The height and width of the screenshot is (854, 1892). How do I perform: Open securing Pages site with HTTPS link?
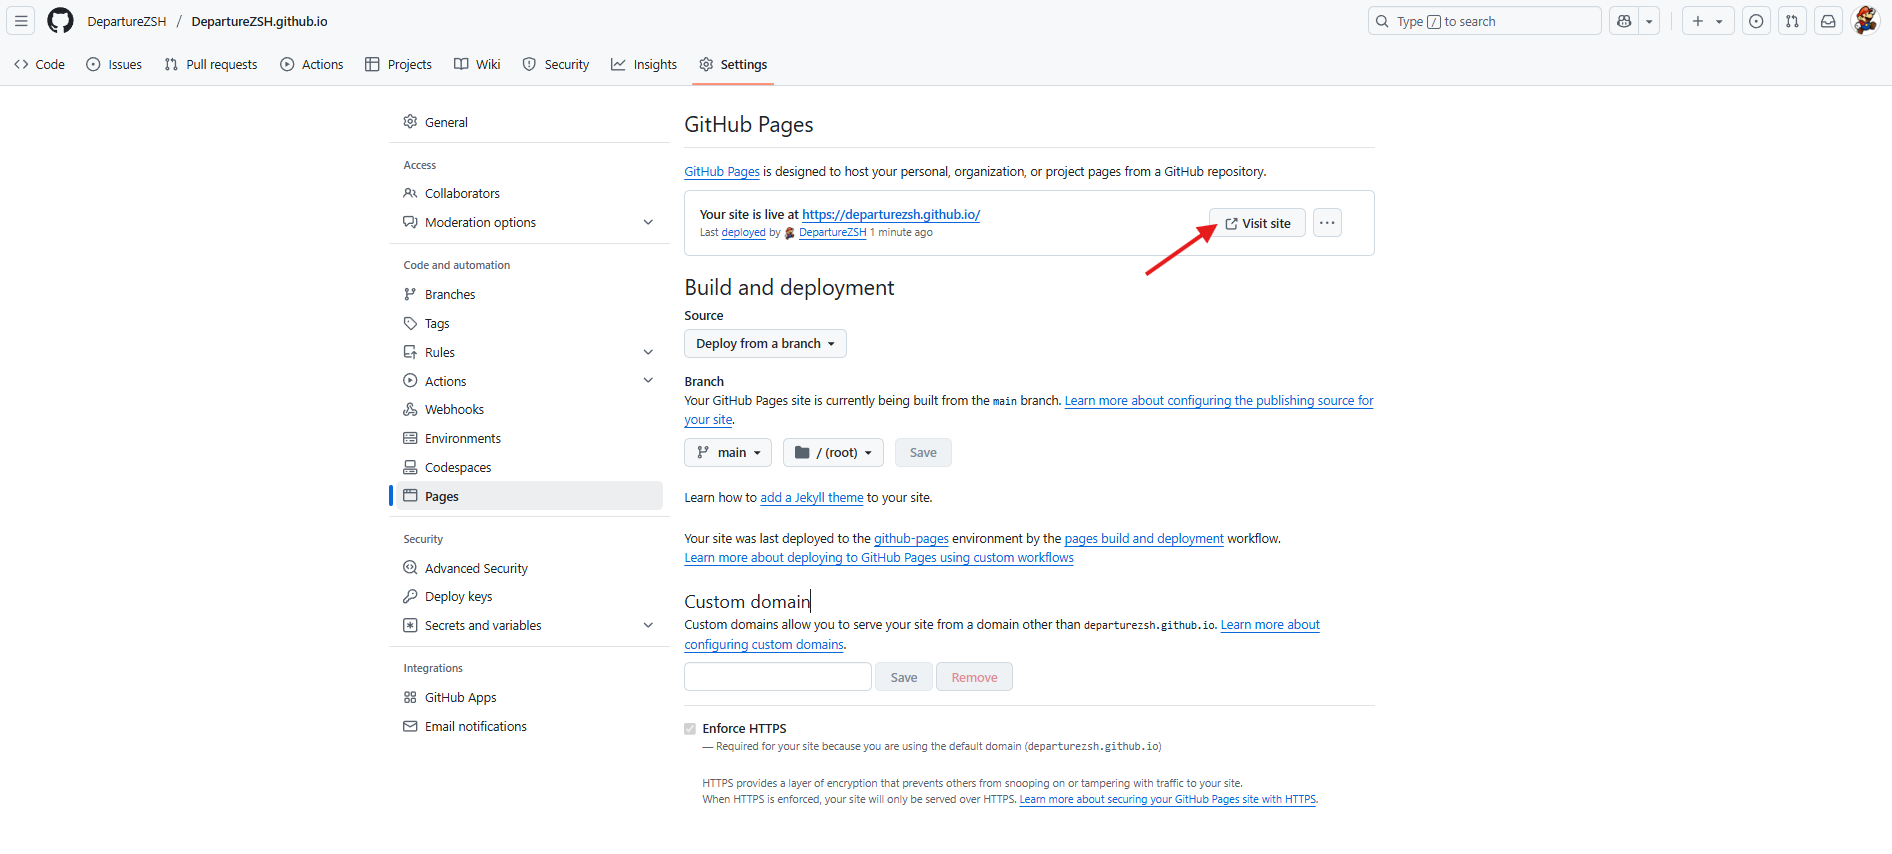pos(1167,799)
